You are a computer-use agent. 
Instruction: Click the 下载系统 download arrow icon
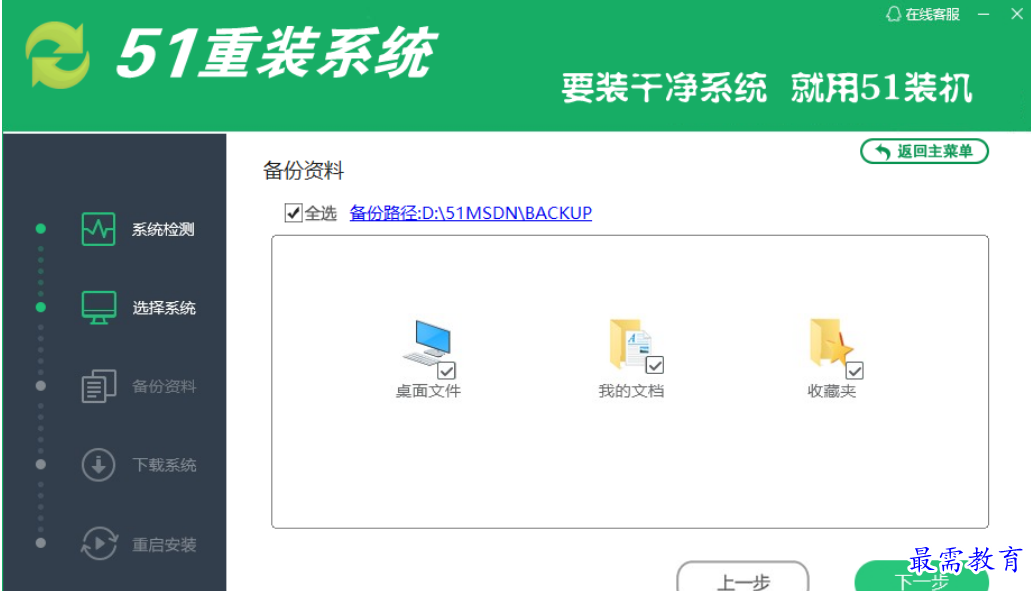(x=99, y=465)
